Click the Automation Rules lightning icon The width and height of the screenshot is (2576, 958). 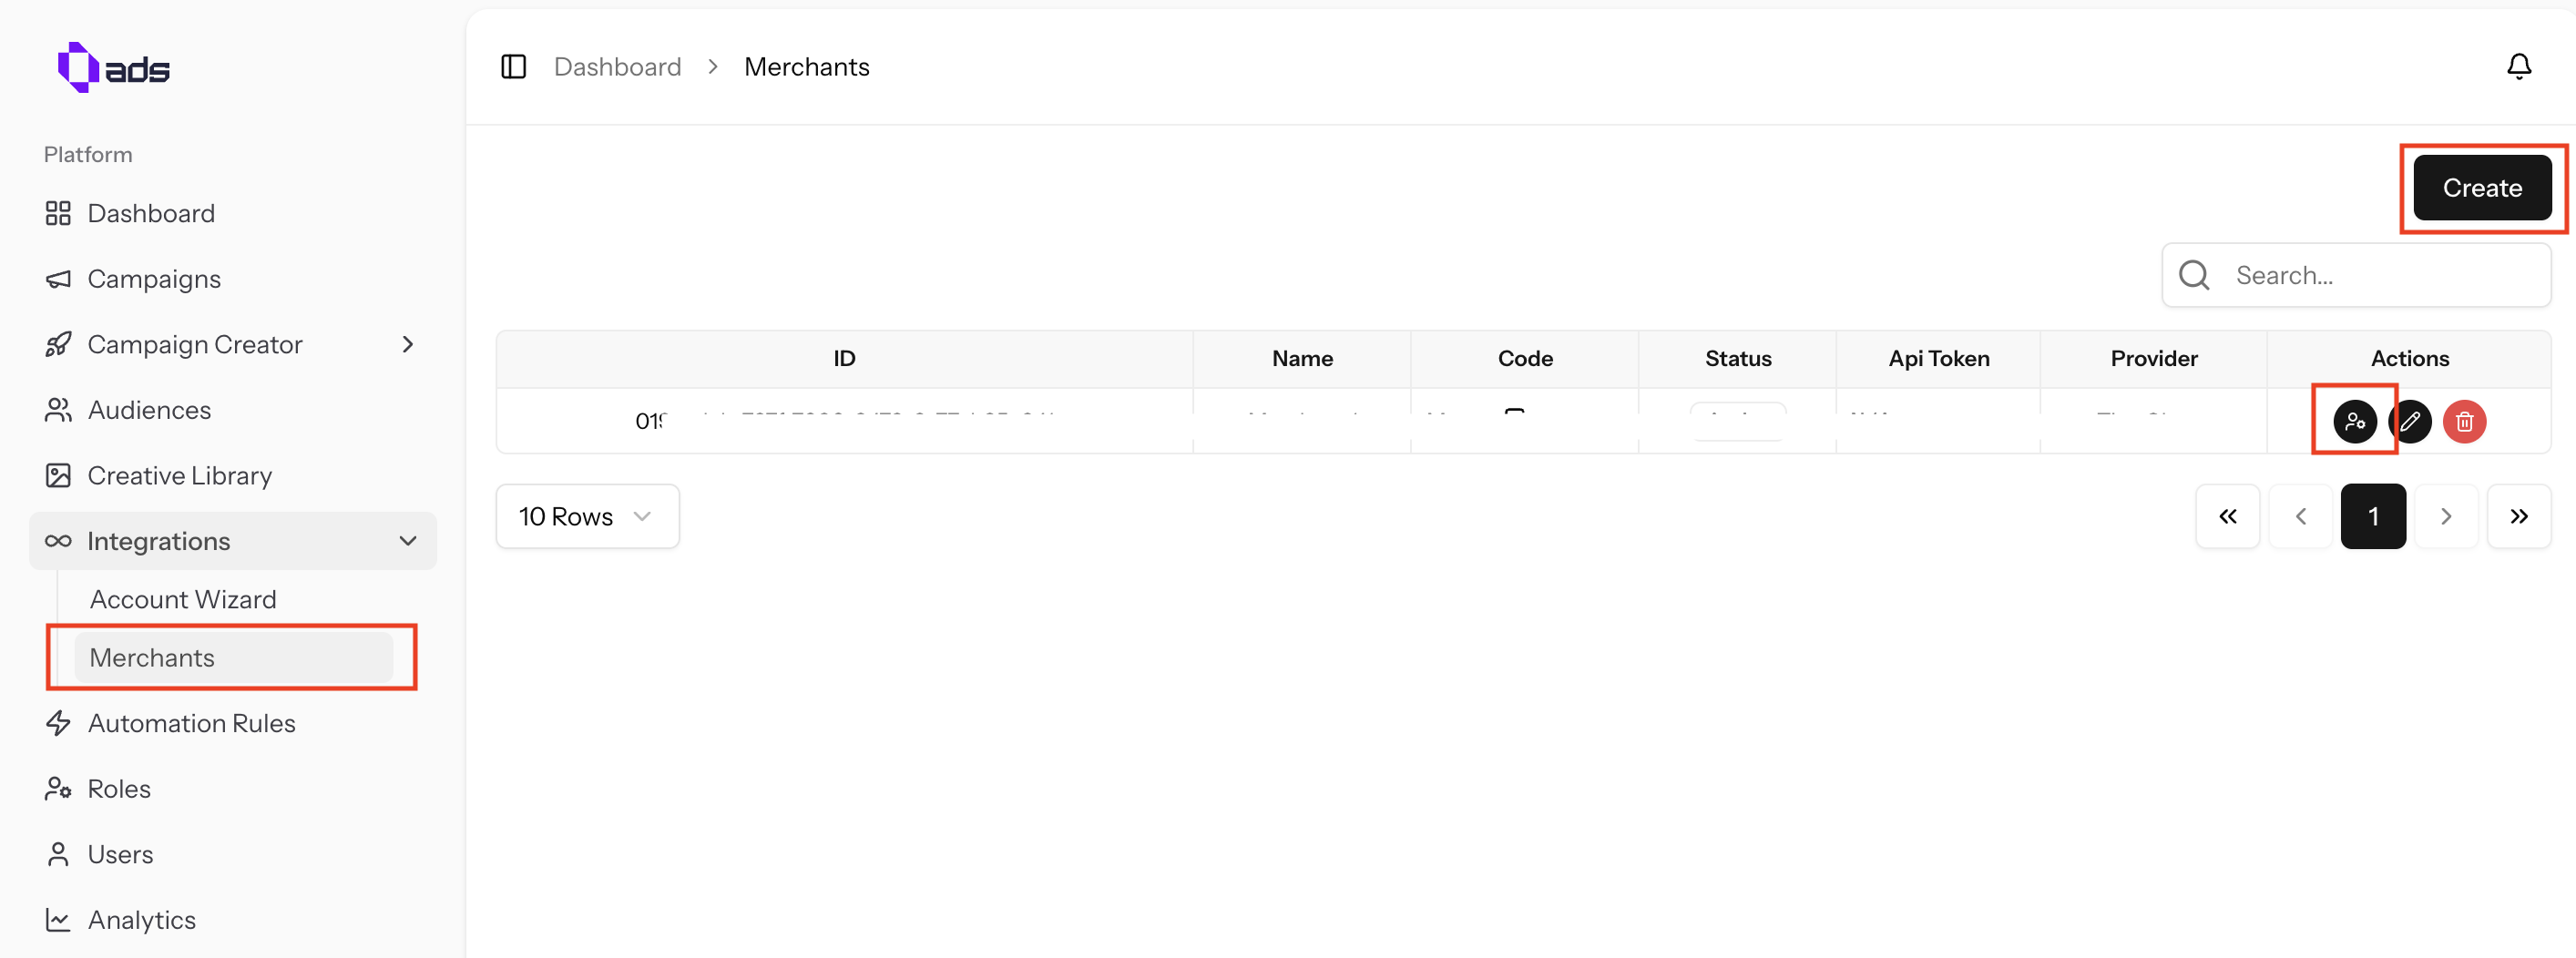pos(58,723)
